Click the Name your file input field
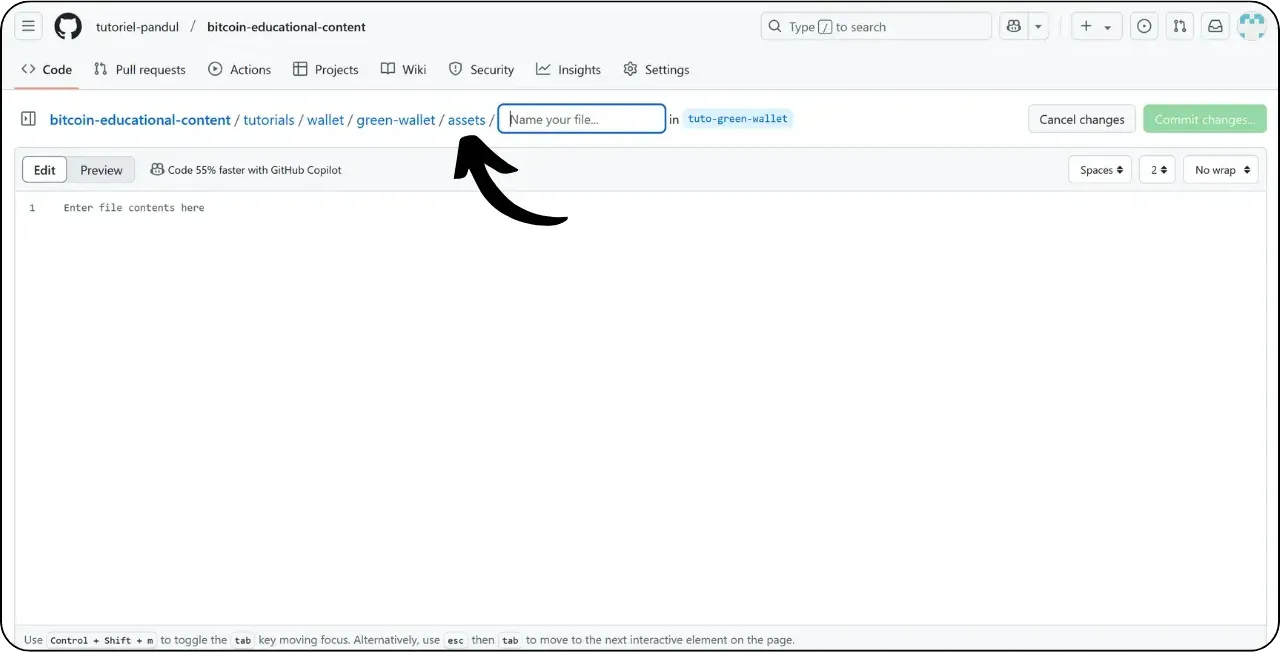Image resolution: width=1280 pixels, height=652 pixels. pos(581,118)
